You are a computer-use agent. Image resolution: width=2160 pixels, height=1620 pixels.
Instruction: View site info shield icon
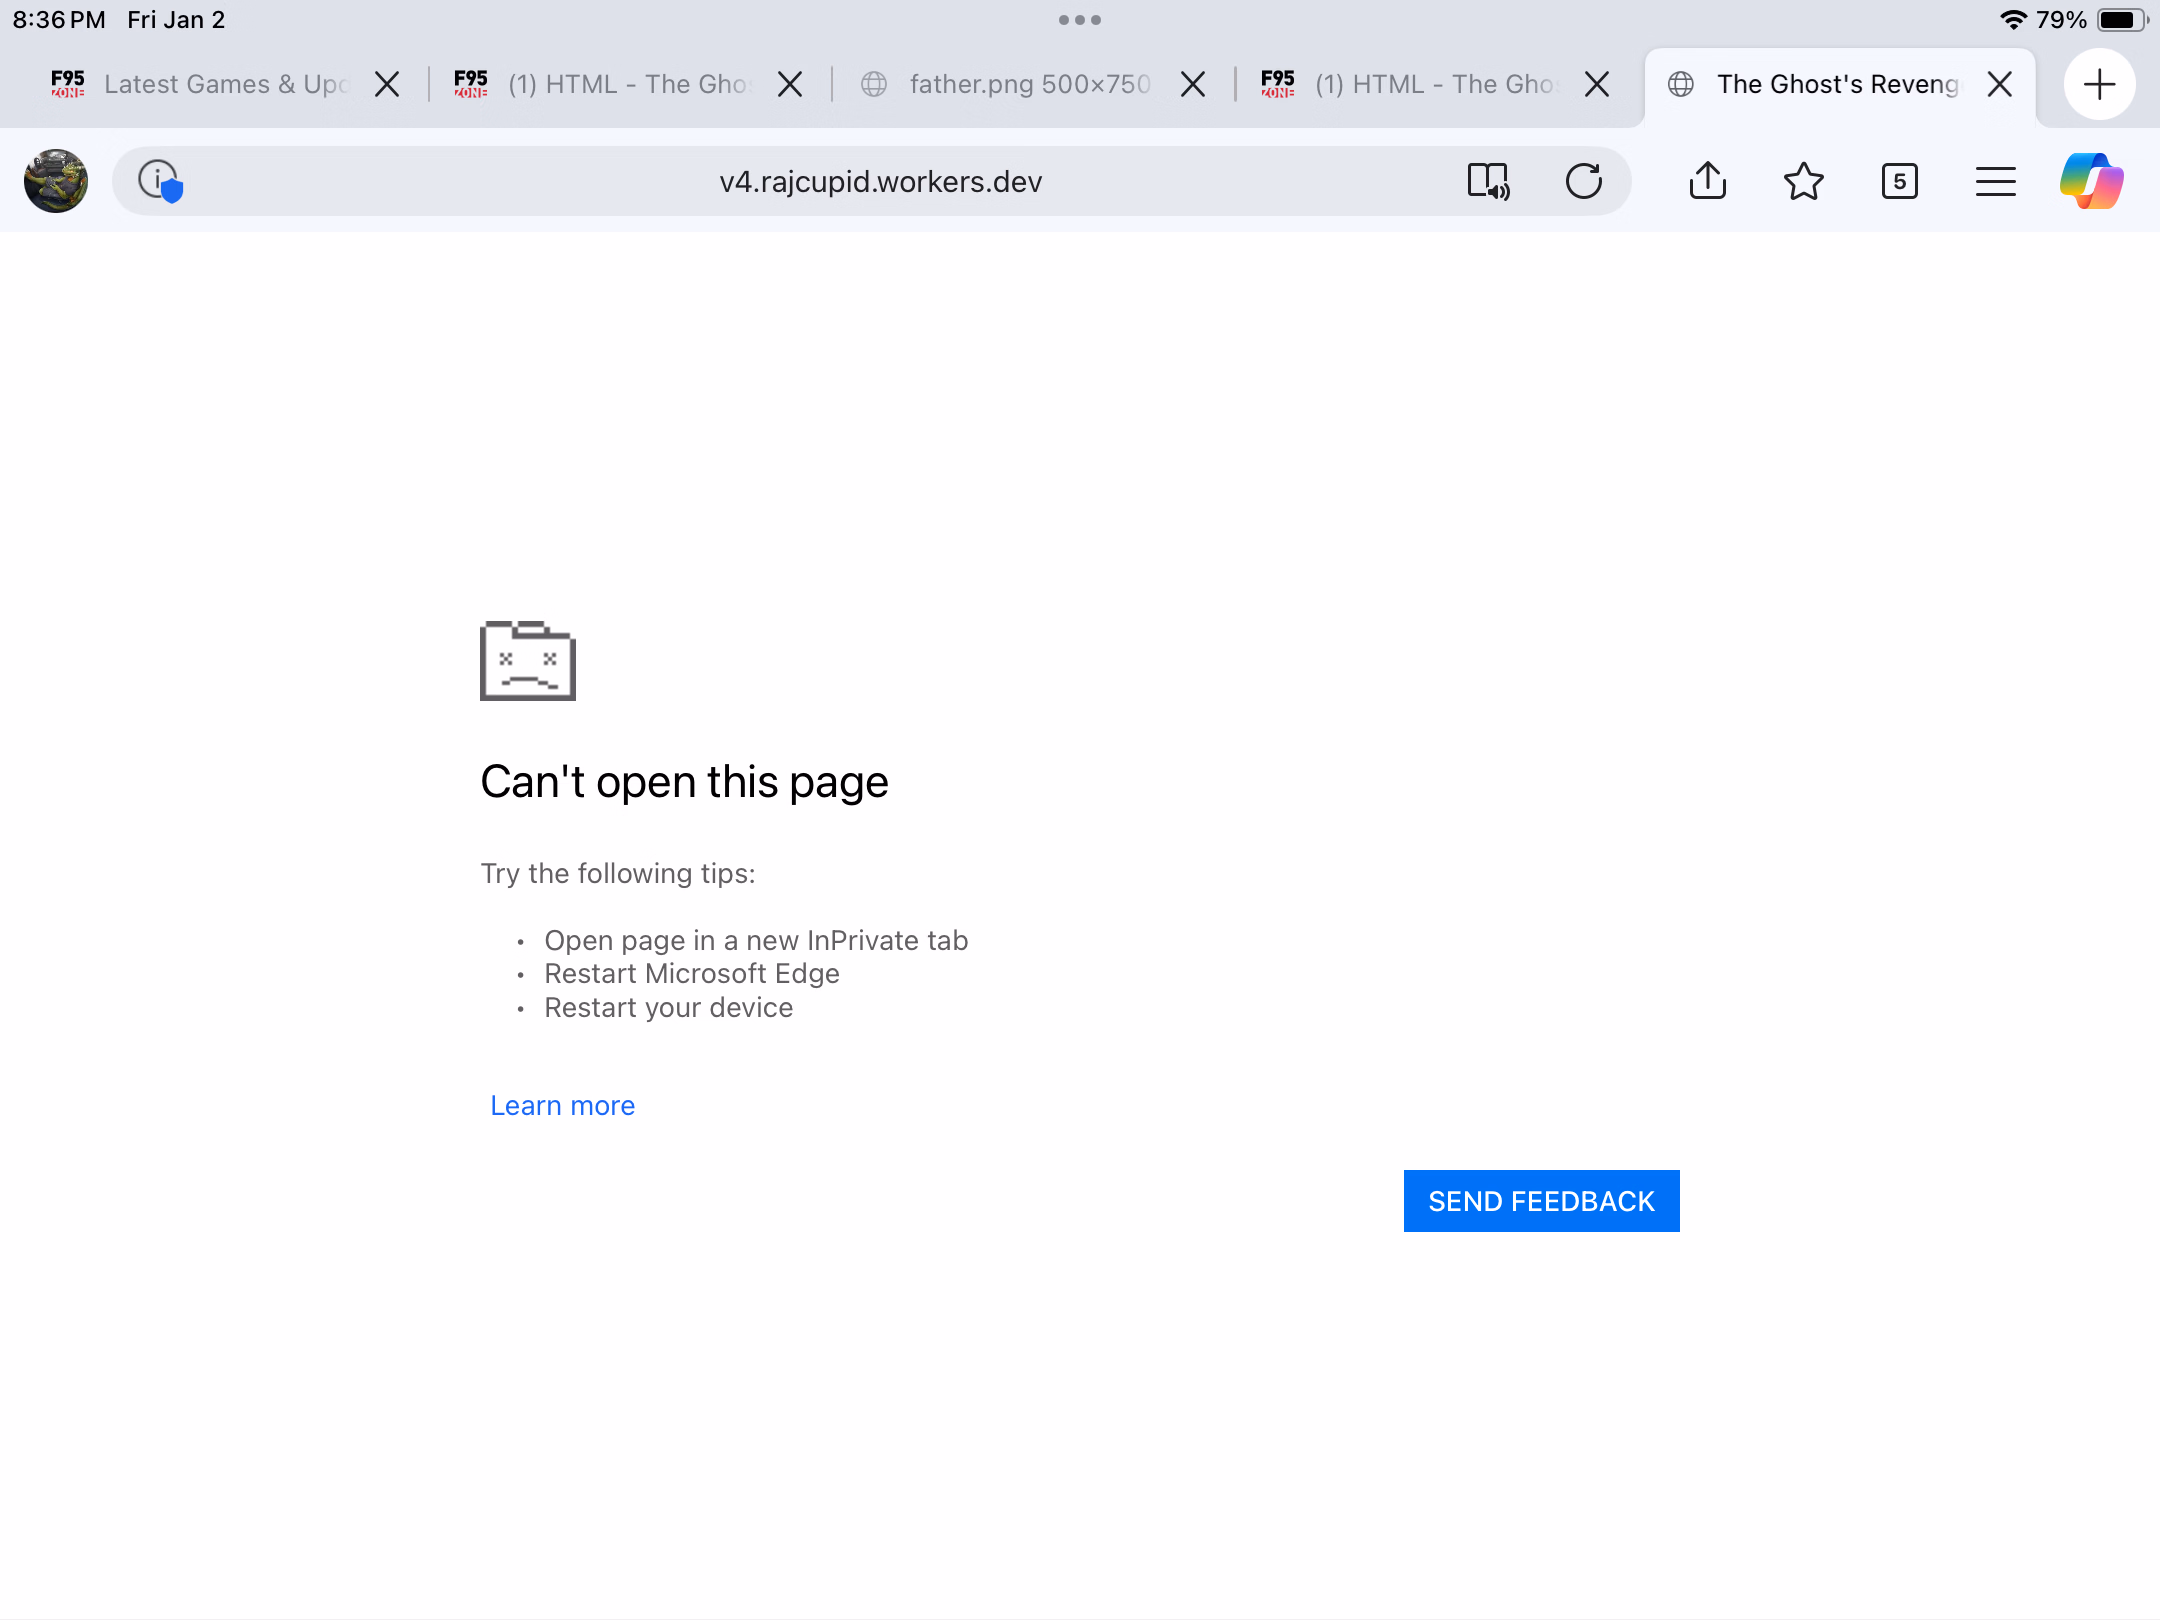[160, 181]
